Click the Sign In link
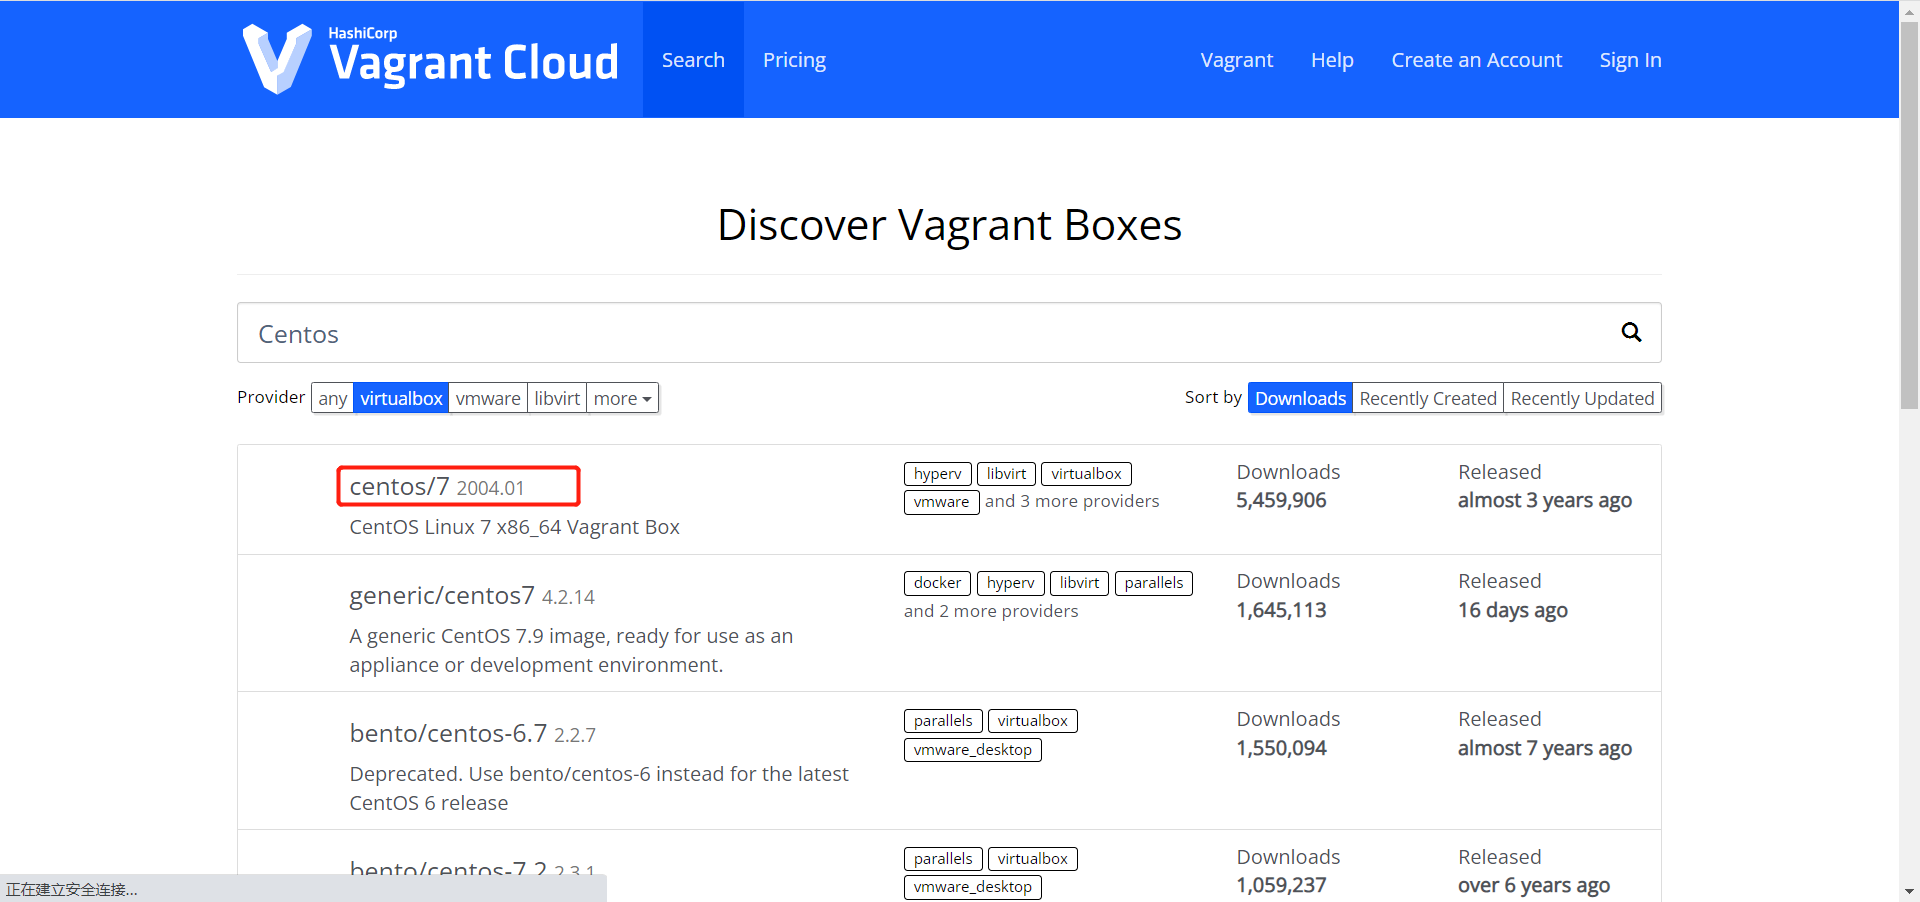The width and height of the screenshot is (1920, 902). pos(1630,60)
